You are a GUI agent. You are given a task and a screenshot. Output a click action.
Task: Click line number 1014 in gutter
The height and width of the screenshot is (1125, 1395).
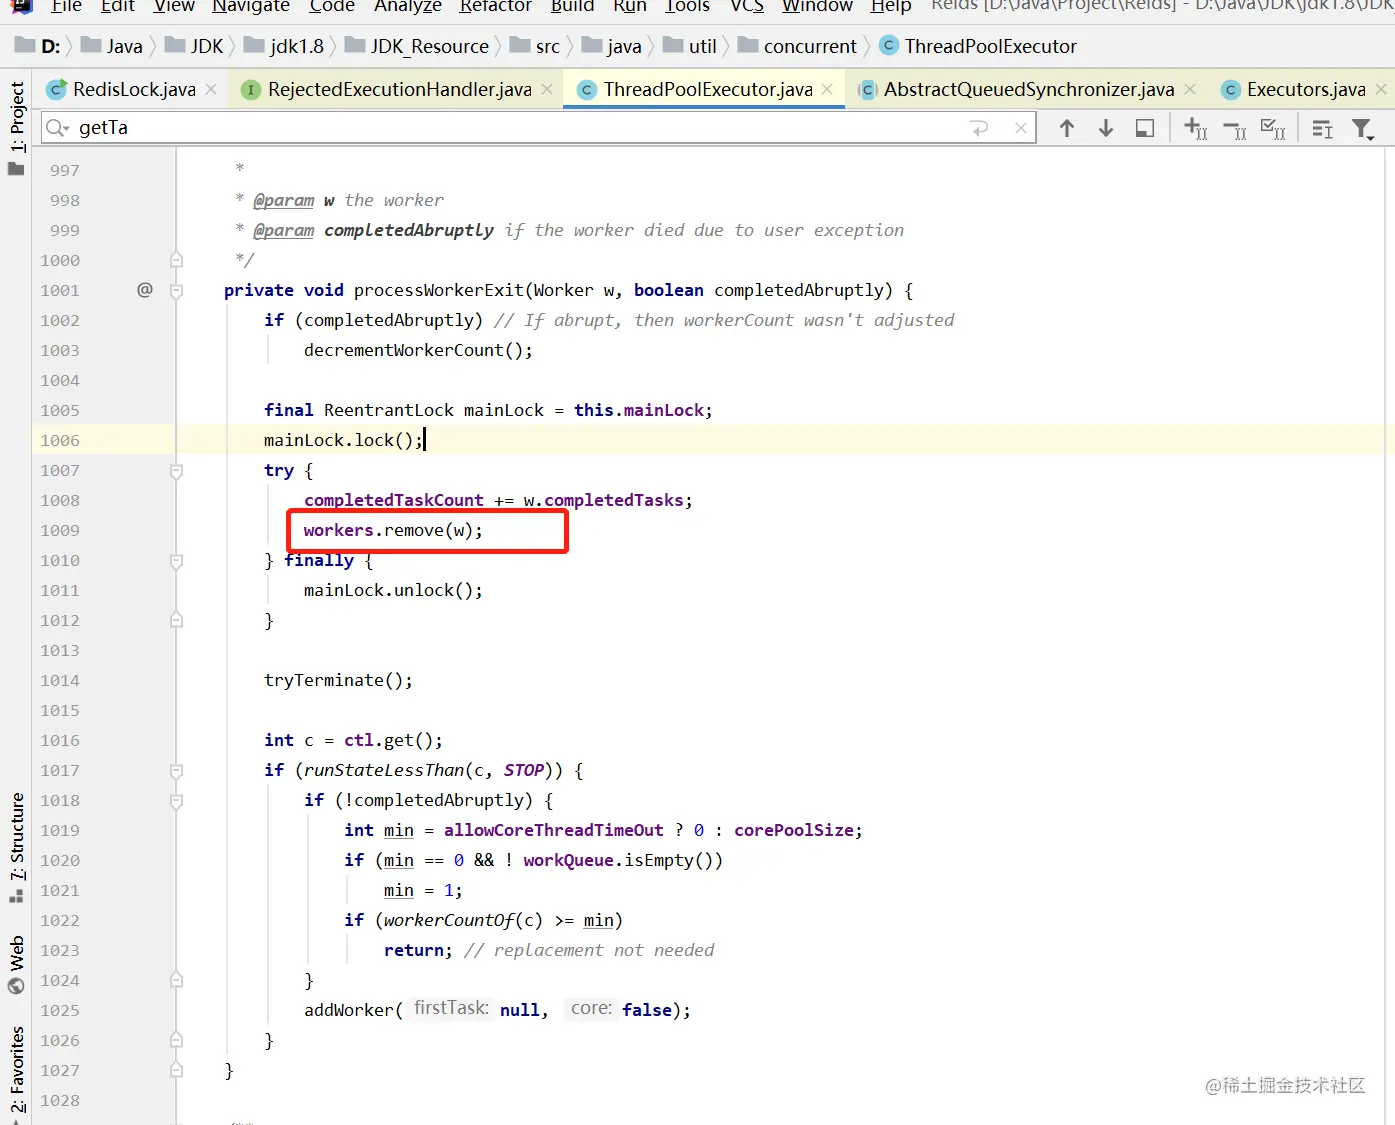coord(60,680)
